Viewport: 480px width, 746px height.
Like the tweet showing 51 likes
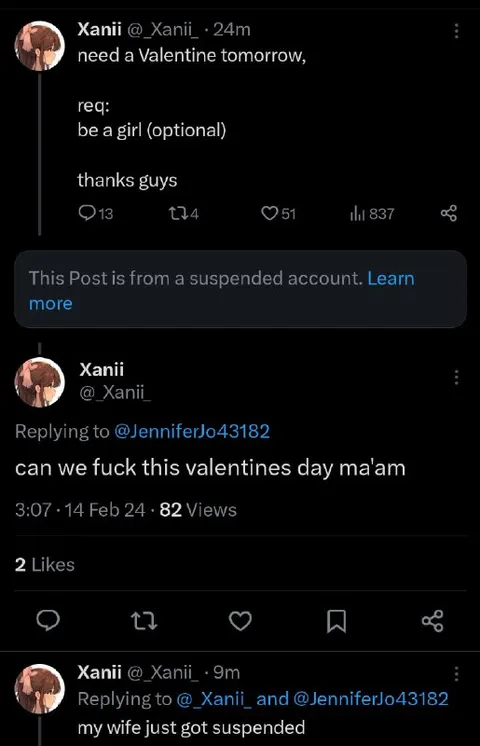(x=278, y=214)
